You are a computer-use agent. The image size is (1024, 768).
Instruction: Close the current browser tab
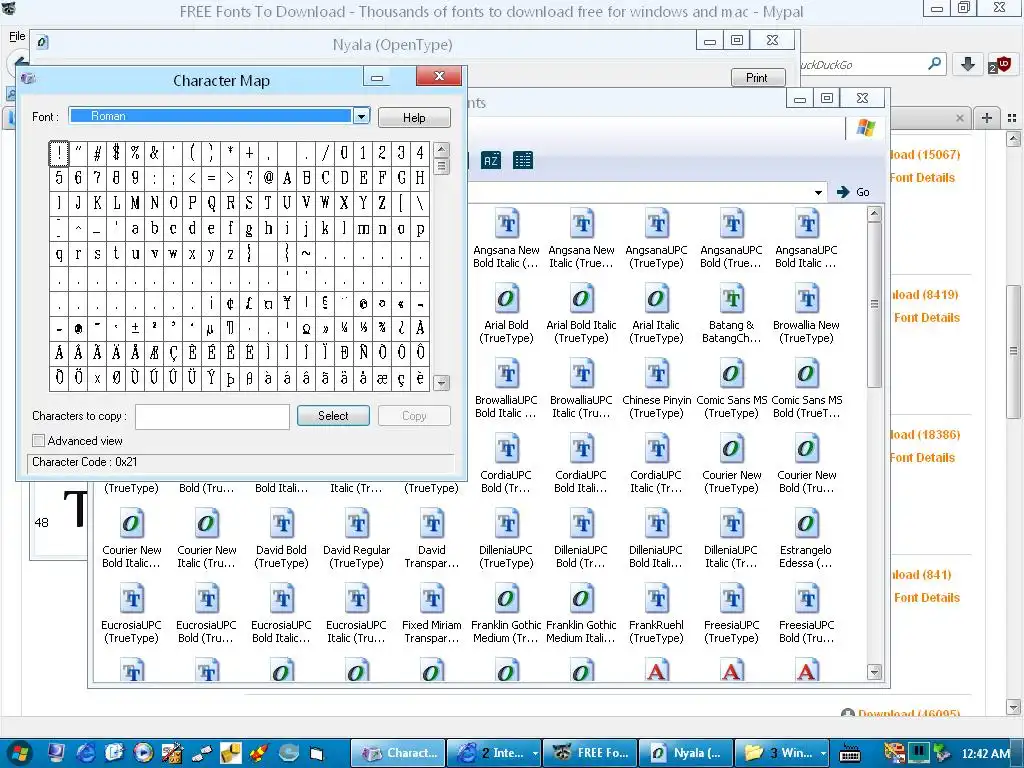coord(959,118)
